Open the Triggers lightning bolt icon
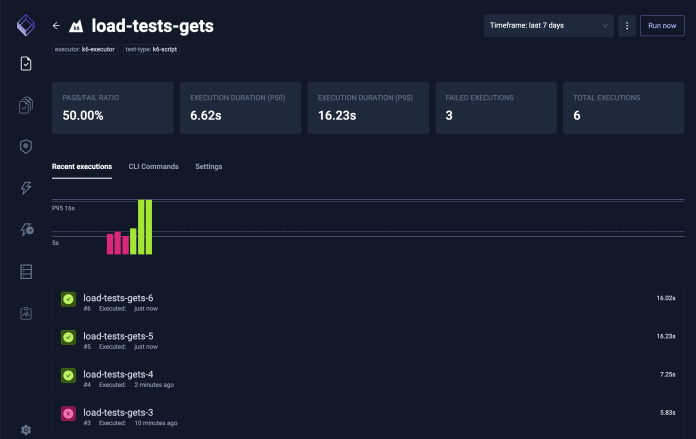Screen dimensions: 696x439 pos(26,188)
